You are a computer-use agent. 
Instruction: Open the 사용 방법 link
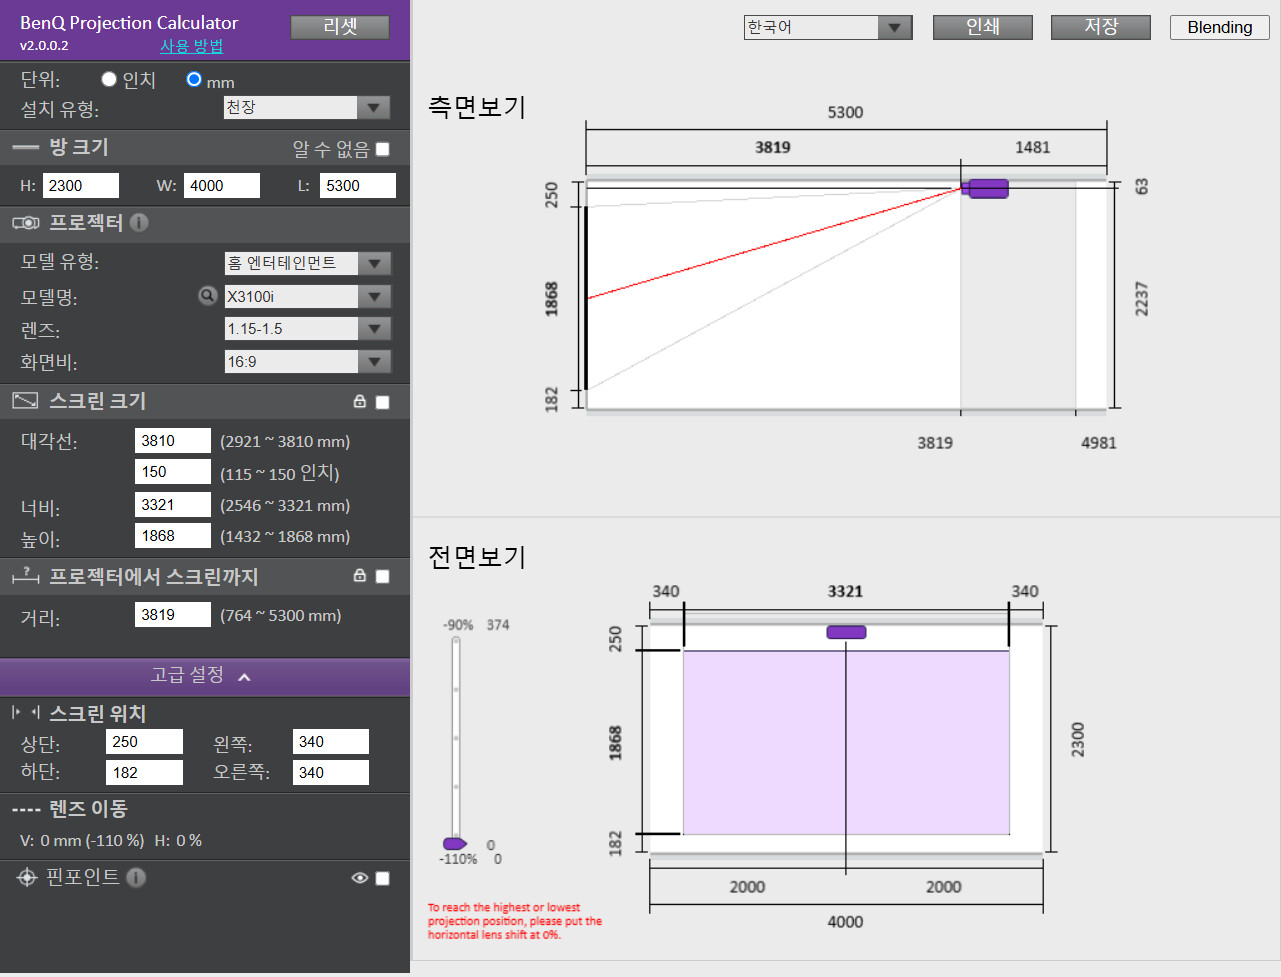tap(192, 46)
